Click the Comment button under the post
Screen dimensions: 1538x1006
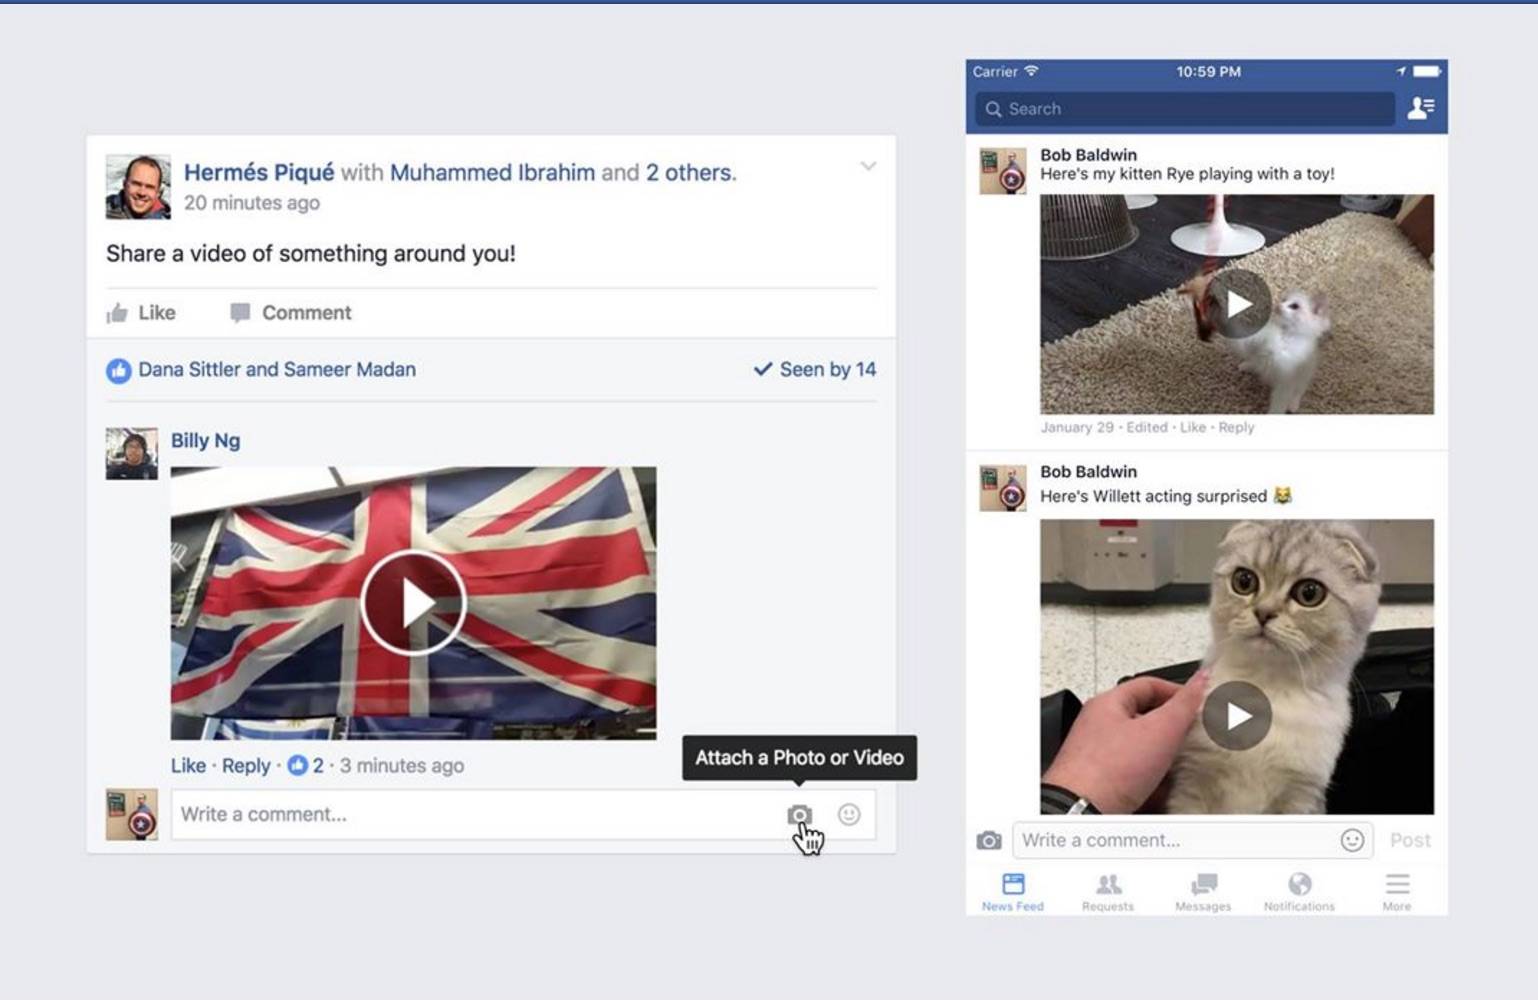[x=291, y=313]
